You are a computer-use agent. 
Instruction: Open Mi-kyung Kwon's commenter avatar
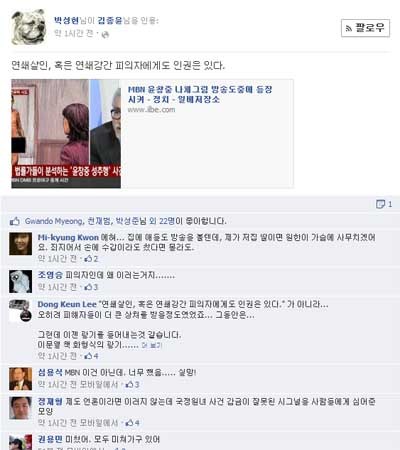[21, 244]
